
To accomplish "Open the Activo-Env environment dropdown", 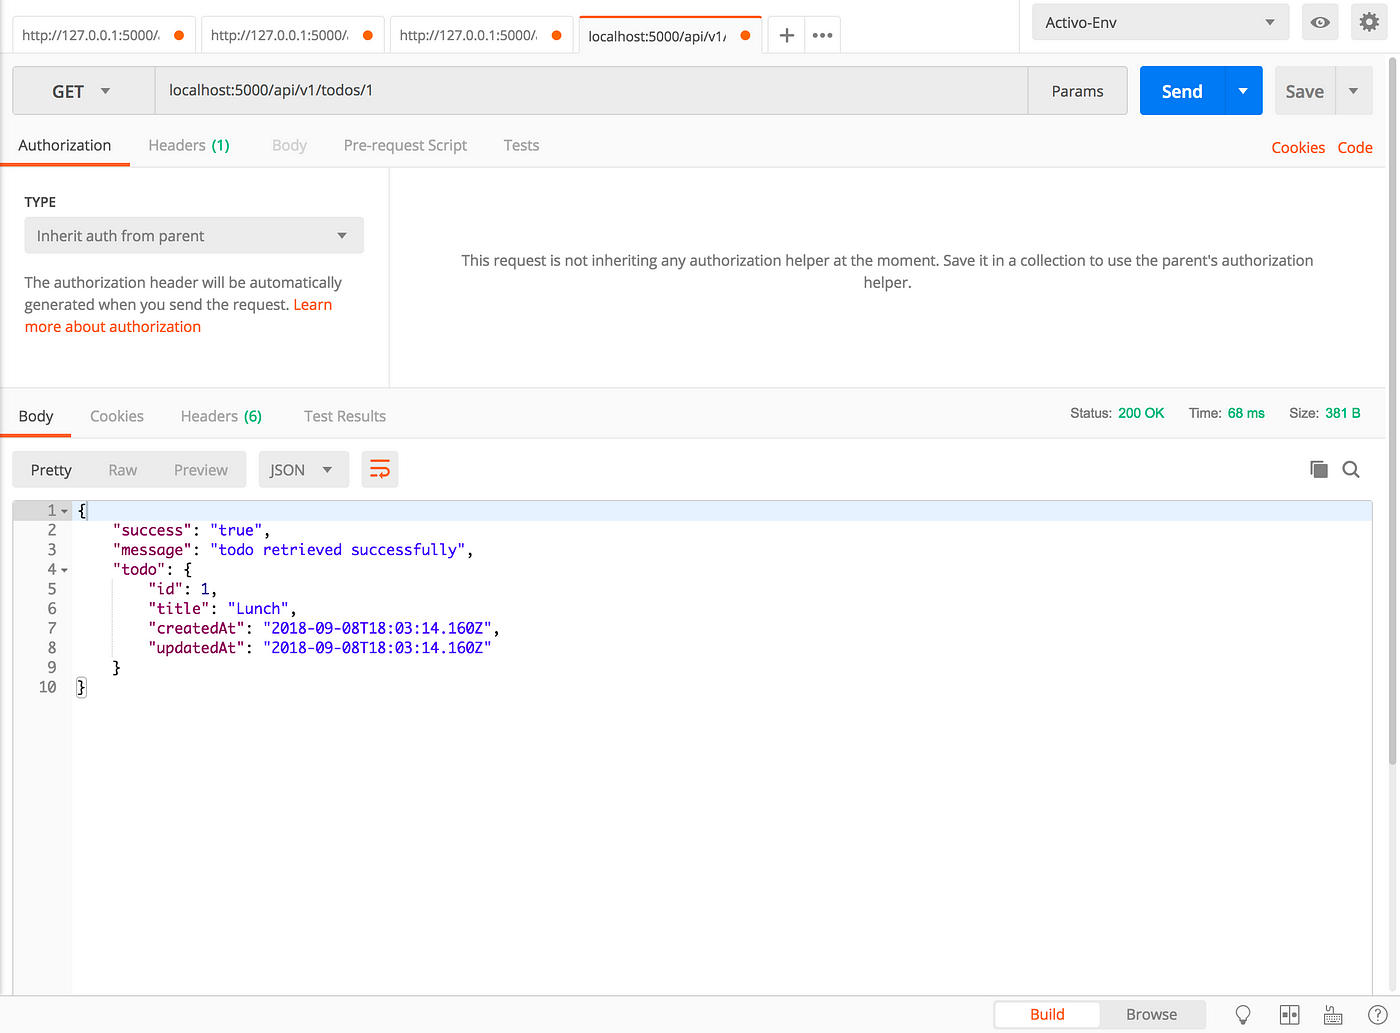I will [x=1161, y=22].
